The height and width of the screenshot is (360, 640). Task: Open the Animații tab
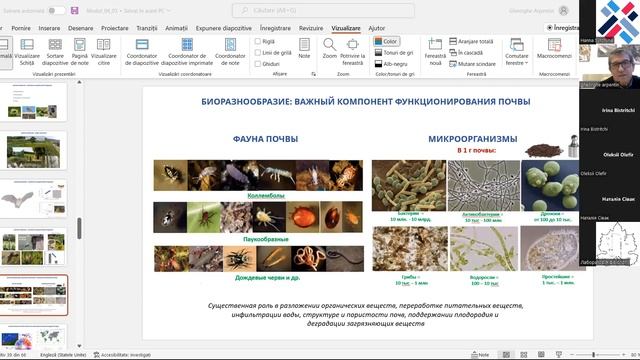(x=176, y=28)
